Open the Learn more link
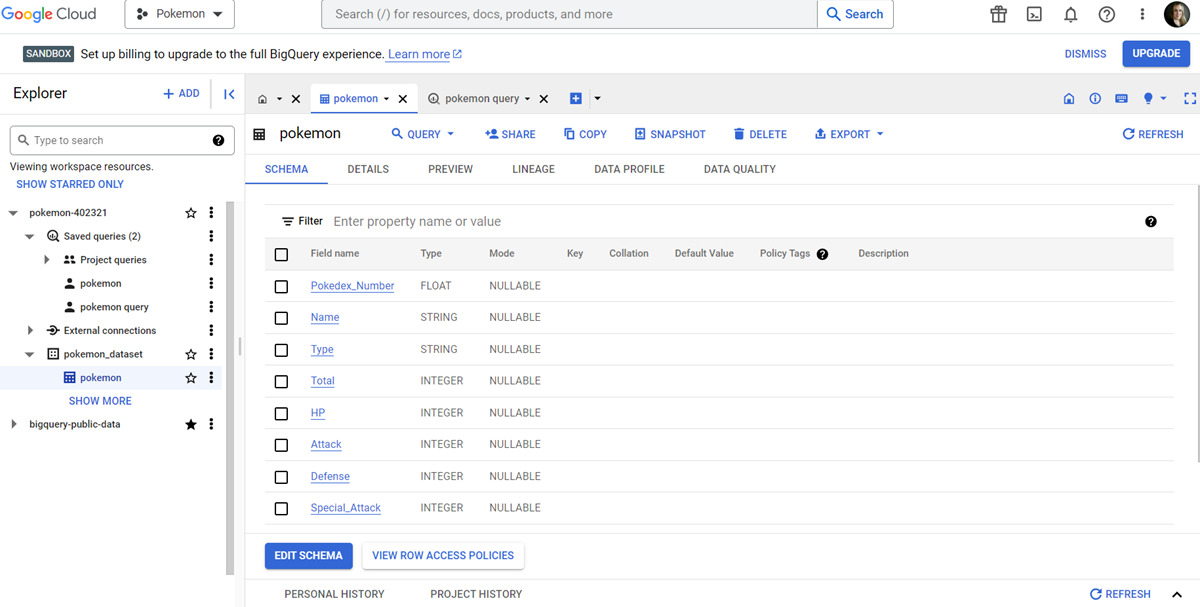This screenshot has width=1200, height=607. point(425,54)
